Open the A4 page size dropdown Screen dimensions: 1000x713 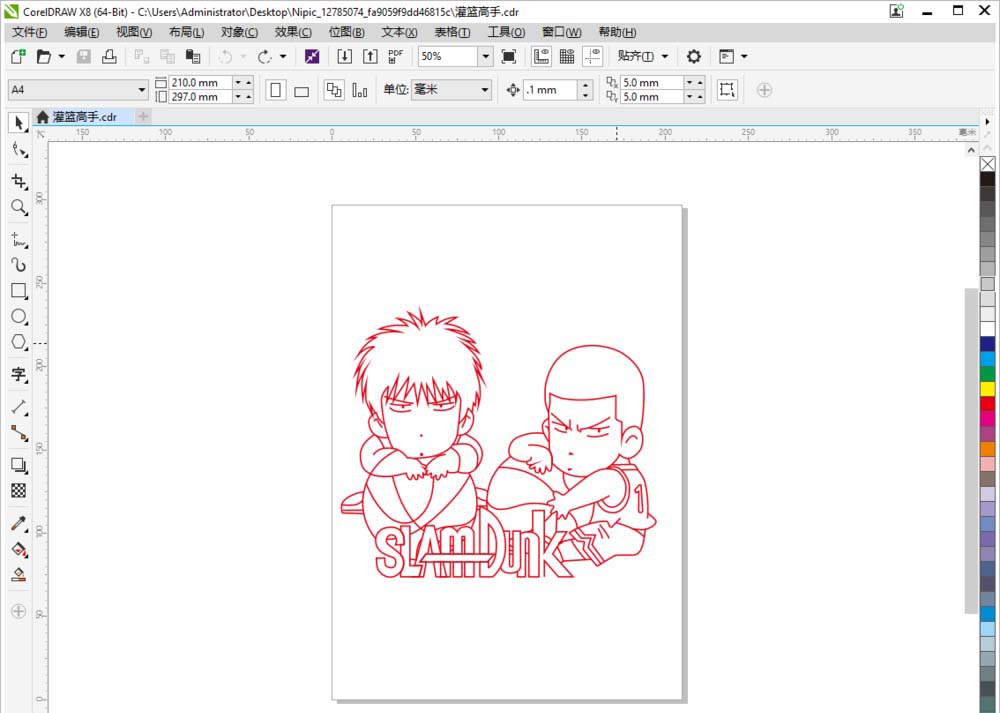pos(142,90)
